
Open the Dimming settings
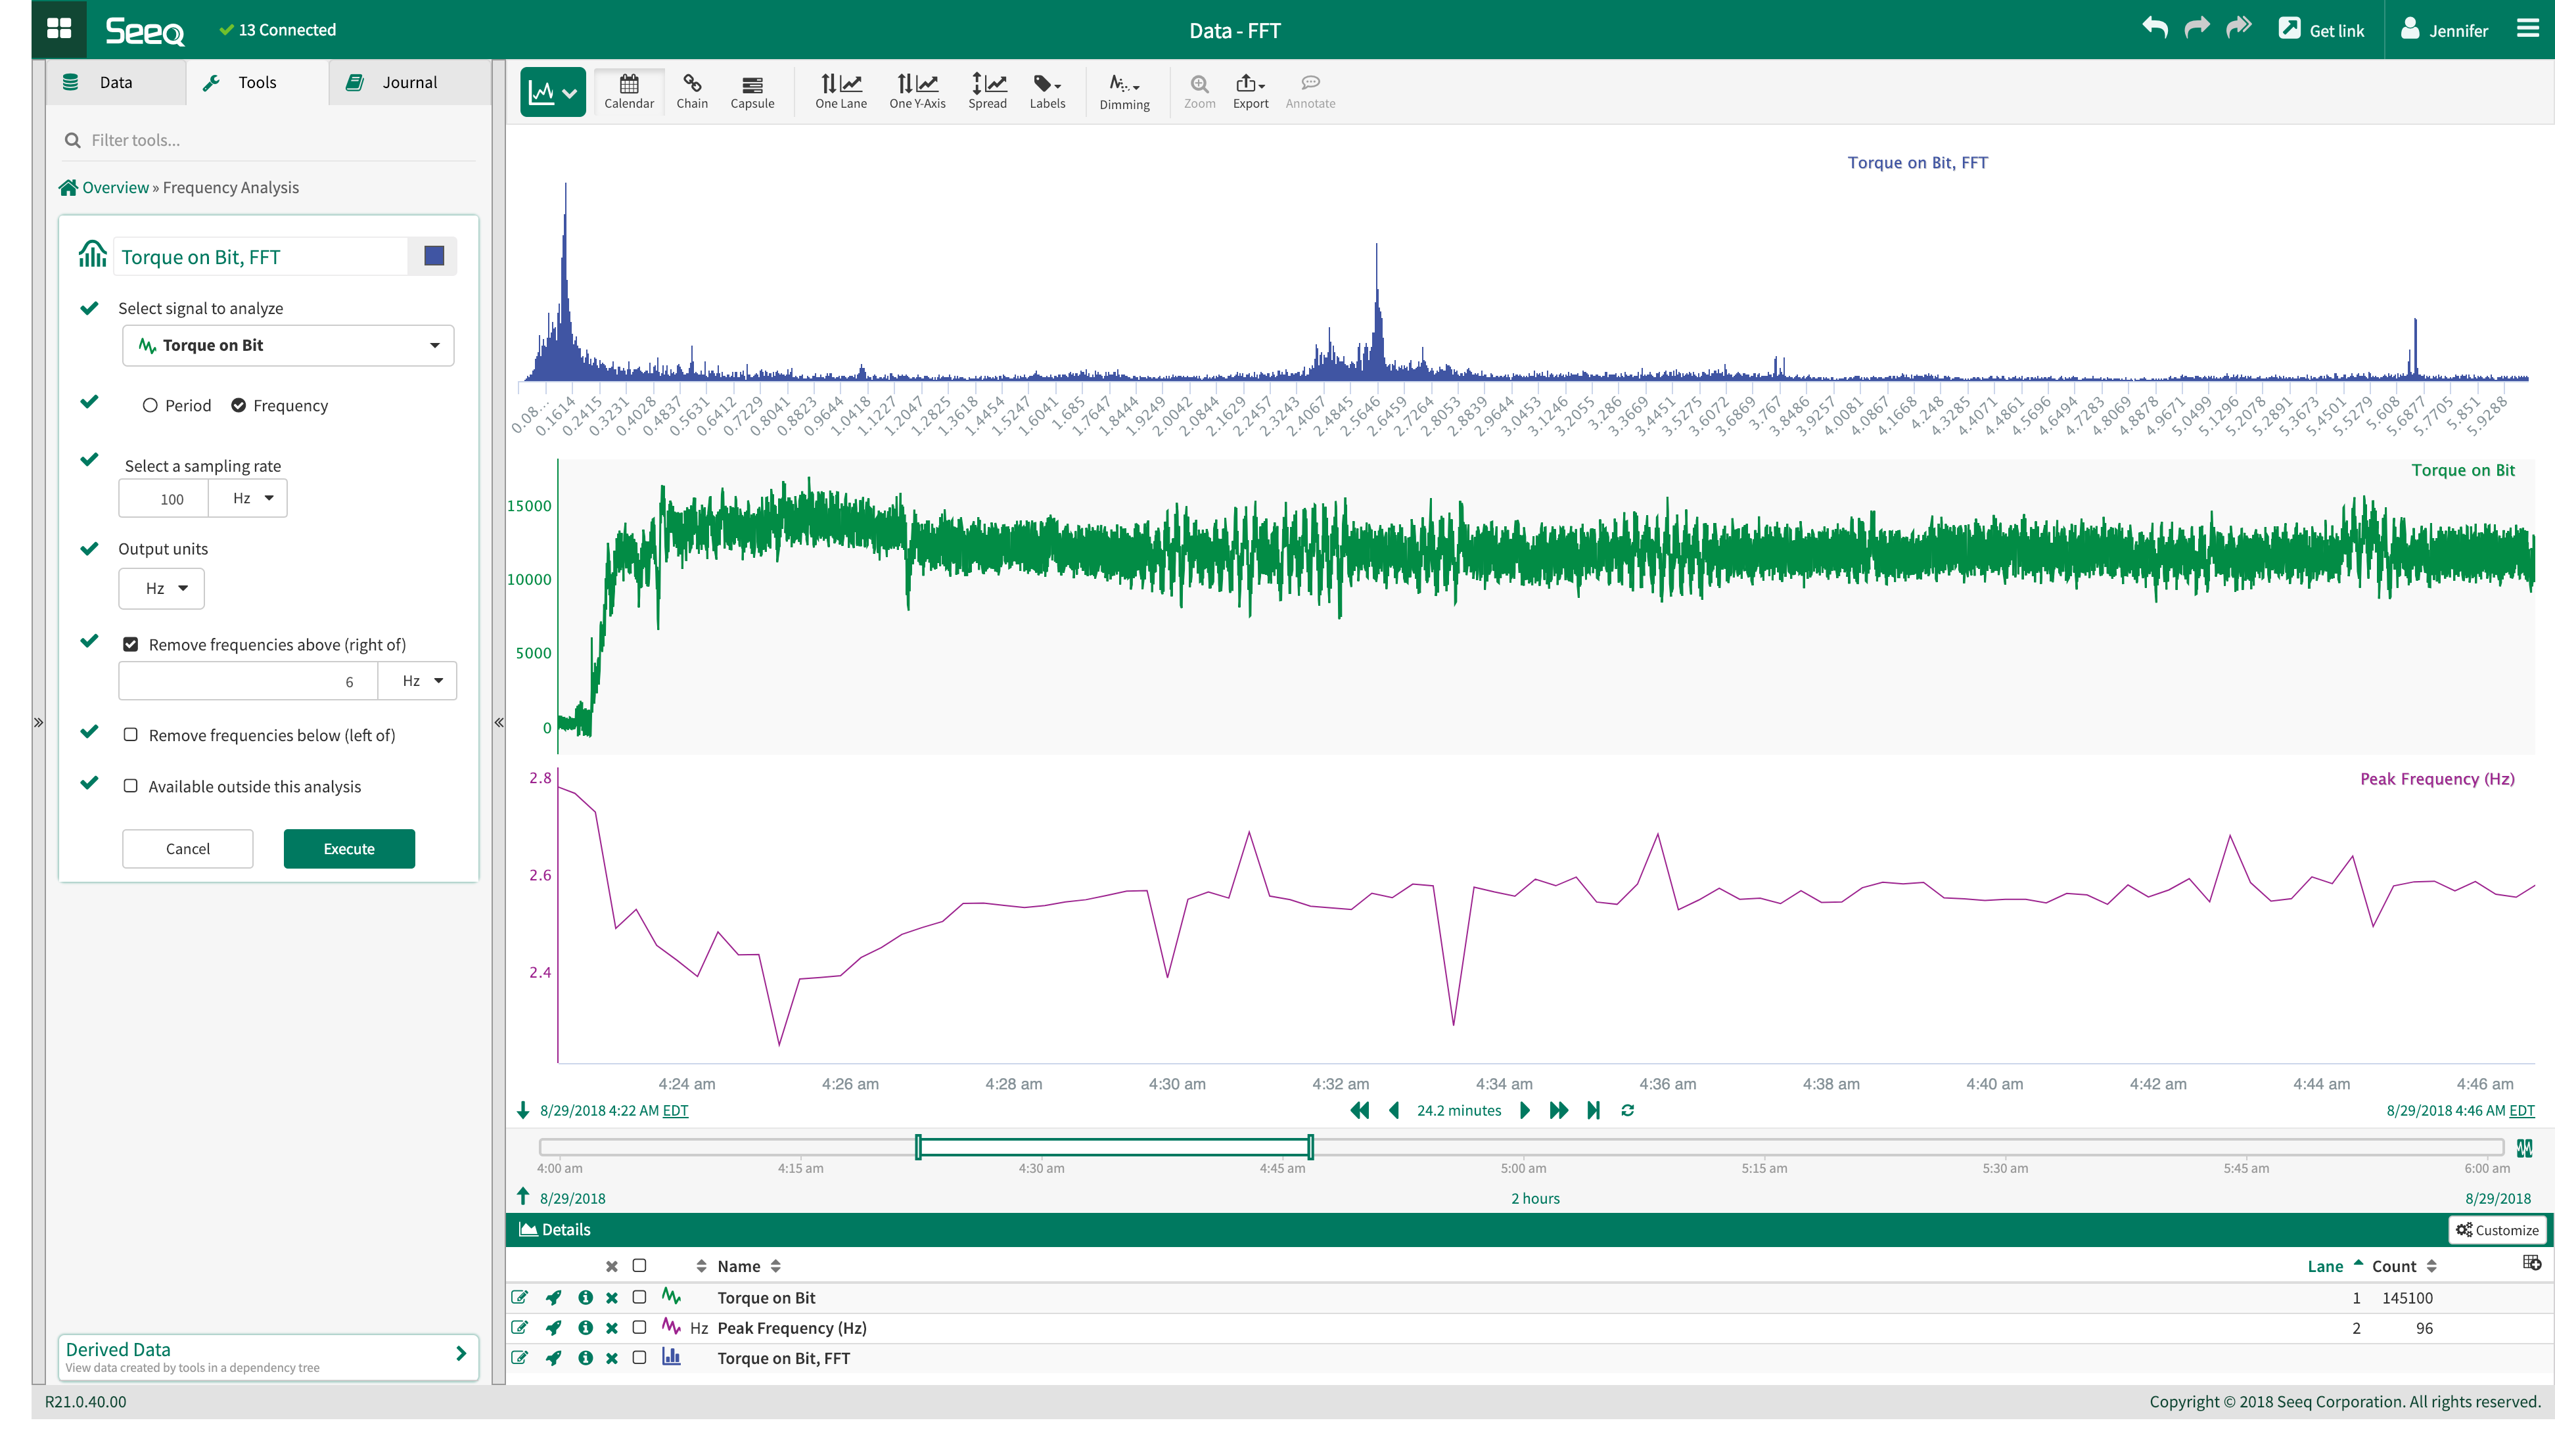point(1124,90)
